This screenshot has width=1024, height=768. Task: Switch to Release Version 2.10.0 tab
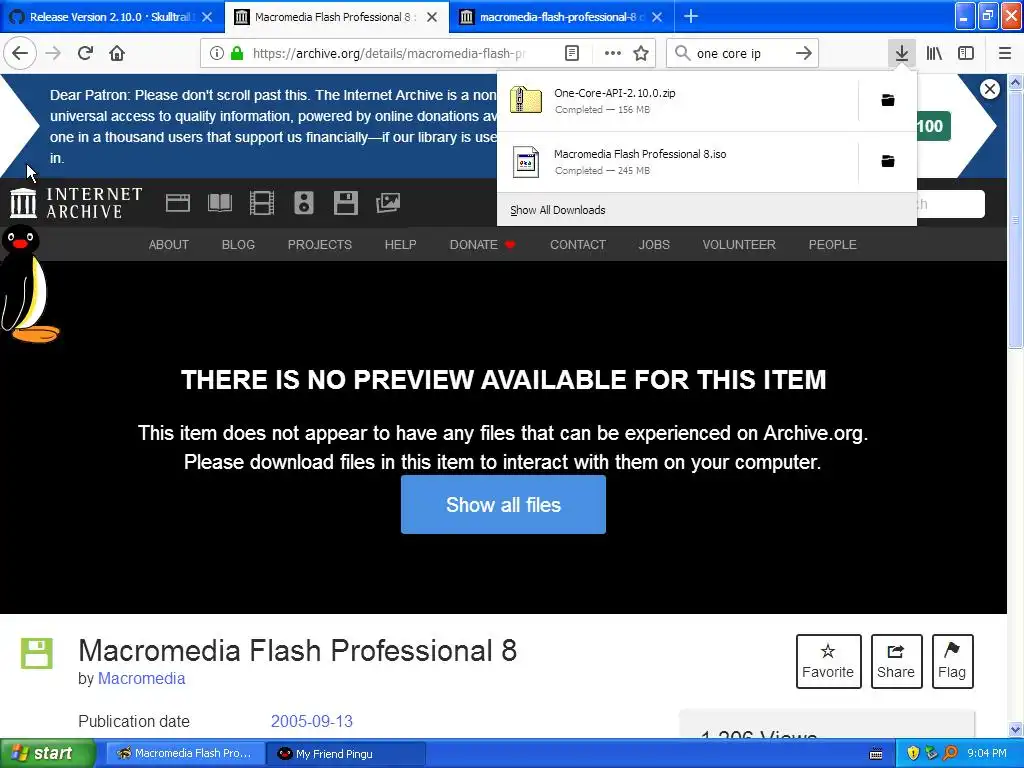click(x=110, y=17)
